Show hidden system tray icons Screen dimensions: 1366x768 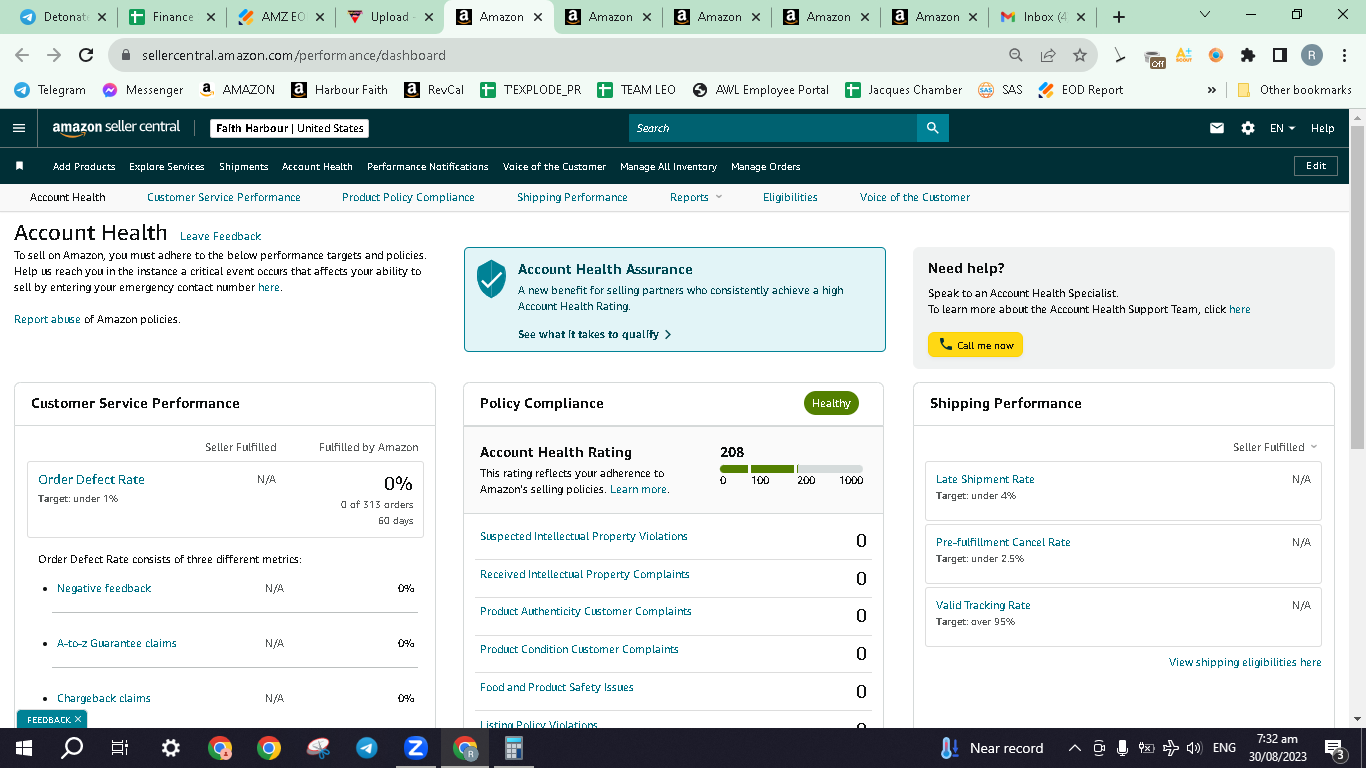[1075, 748]
